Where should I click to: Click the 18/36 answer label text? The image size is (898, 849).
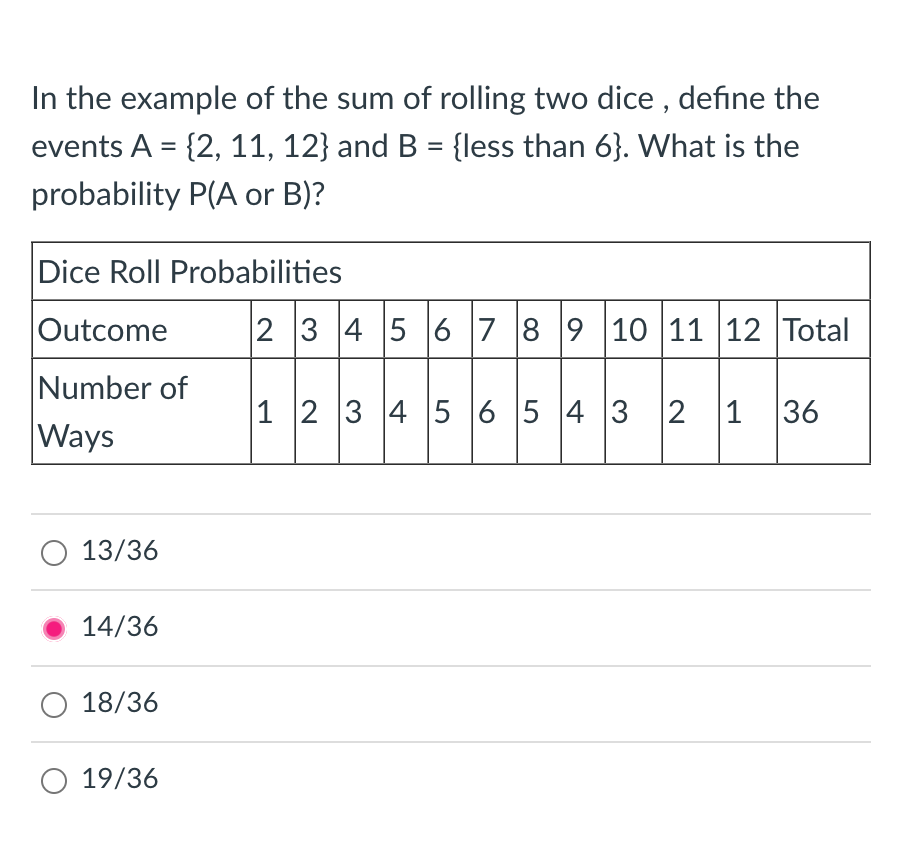[119, 704]
